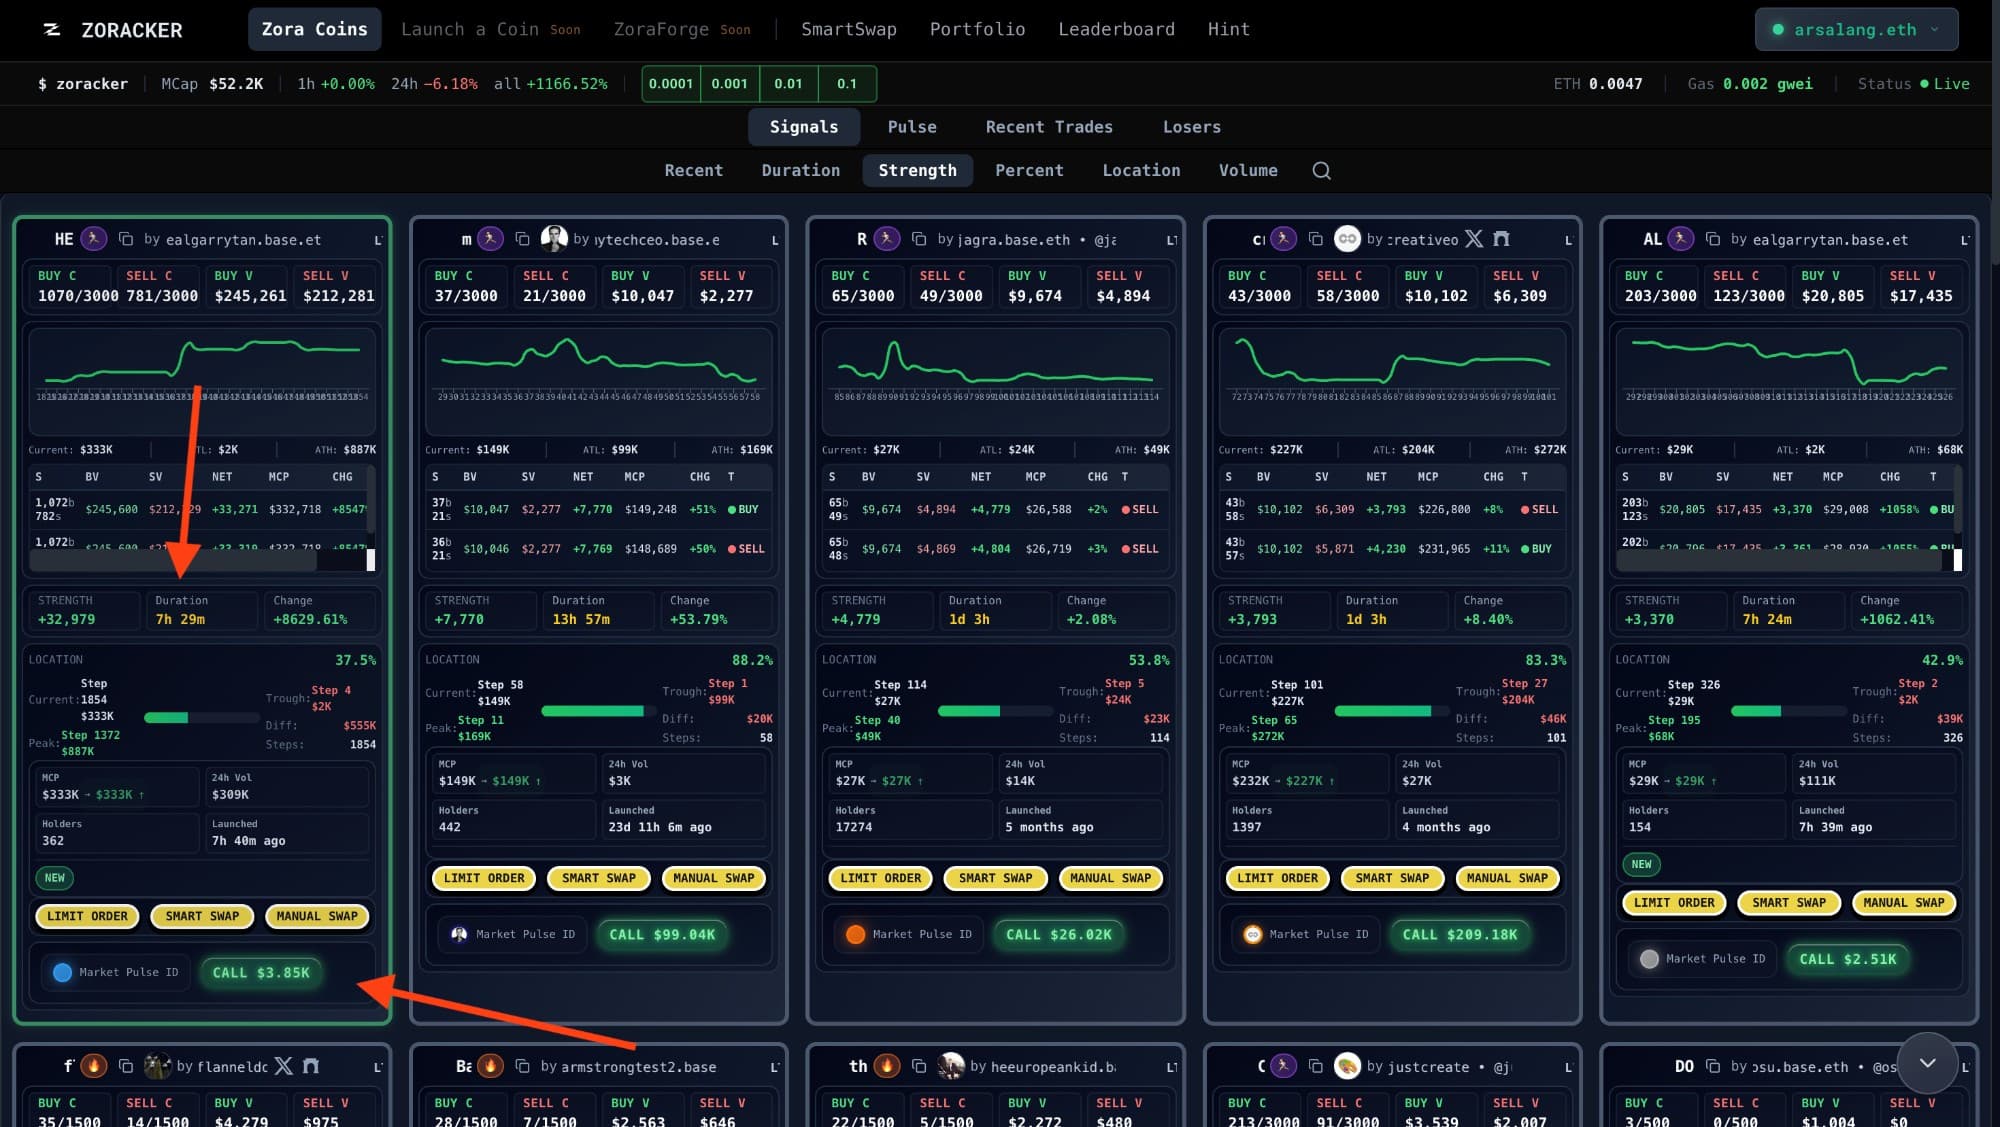Viewport: 2000px width, 1127px height.
Task: Click the X icon next to flanneldc
Action: click(283, 1066)
